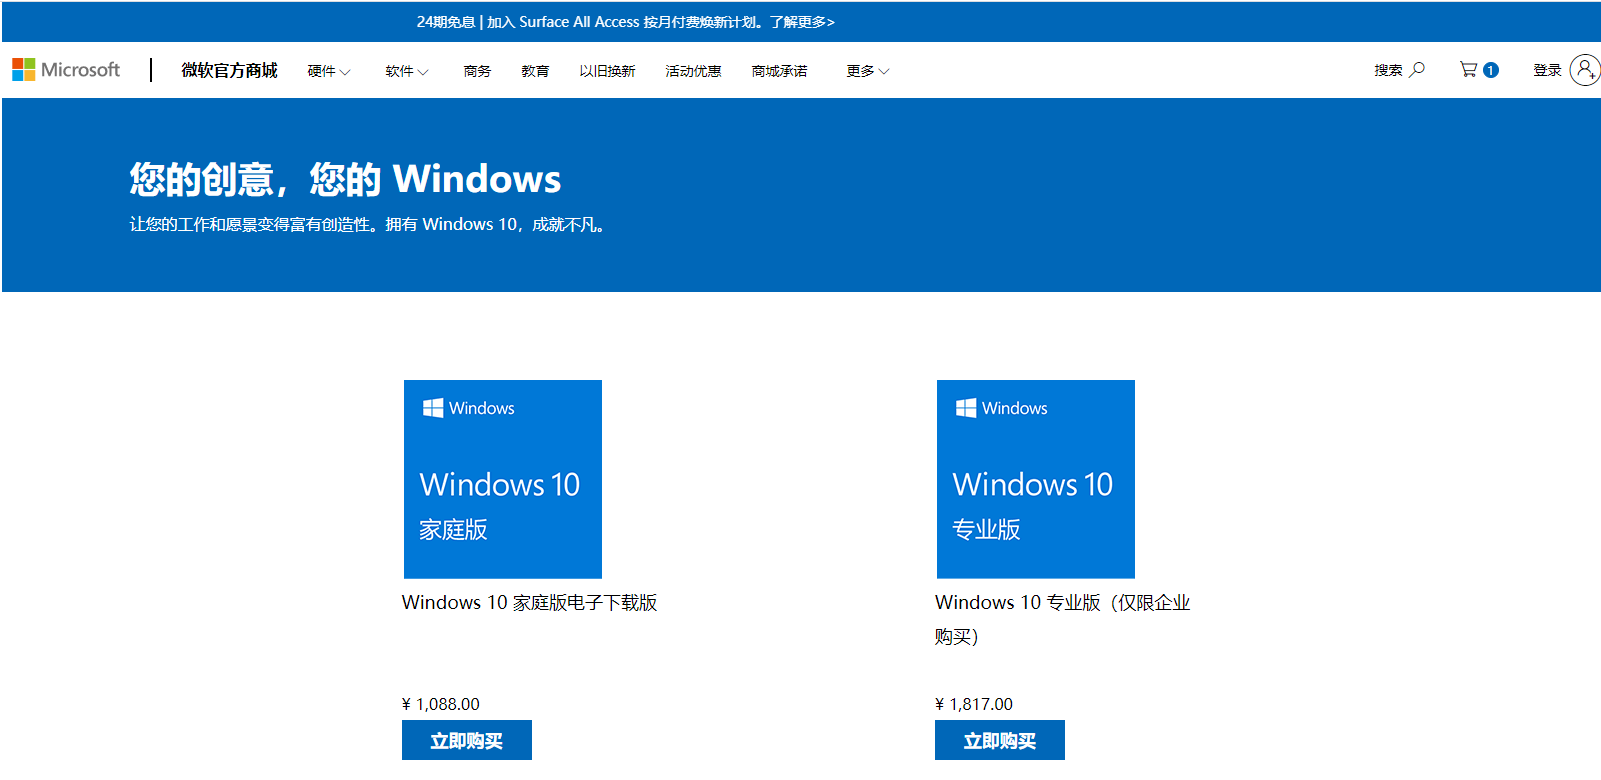Open the 商务 business menu item
This screenshot has width=1601, height=780.
tap(477, 71)
